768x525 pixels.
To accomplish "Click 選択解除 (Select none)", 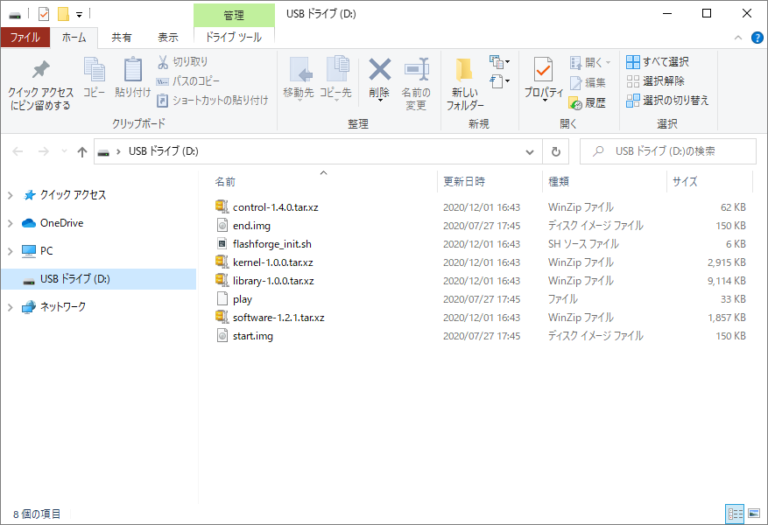I will [656, 81].
